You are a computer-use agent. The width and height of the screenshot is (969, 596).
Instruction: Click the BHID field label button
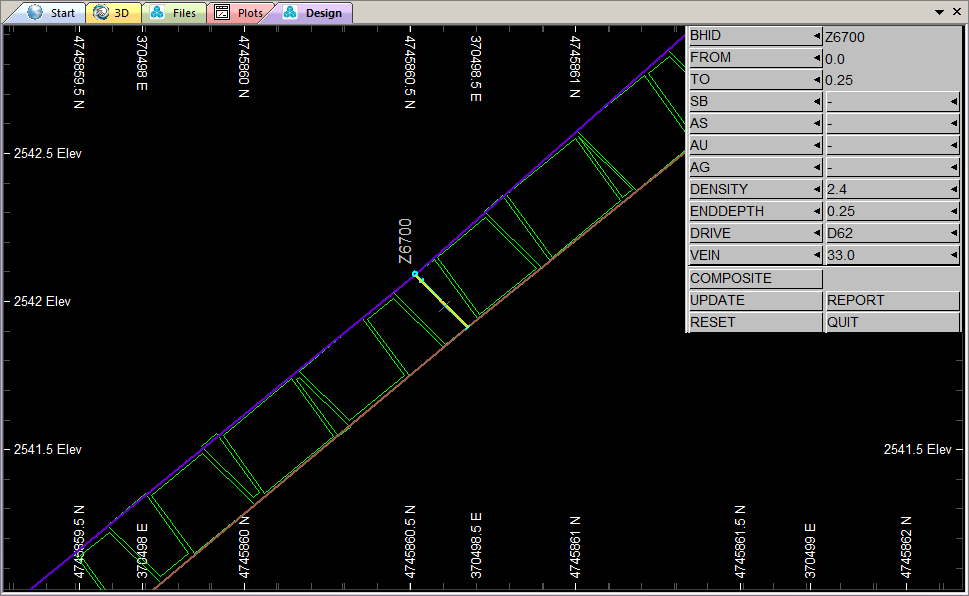(755, 36)
